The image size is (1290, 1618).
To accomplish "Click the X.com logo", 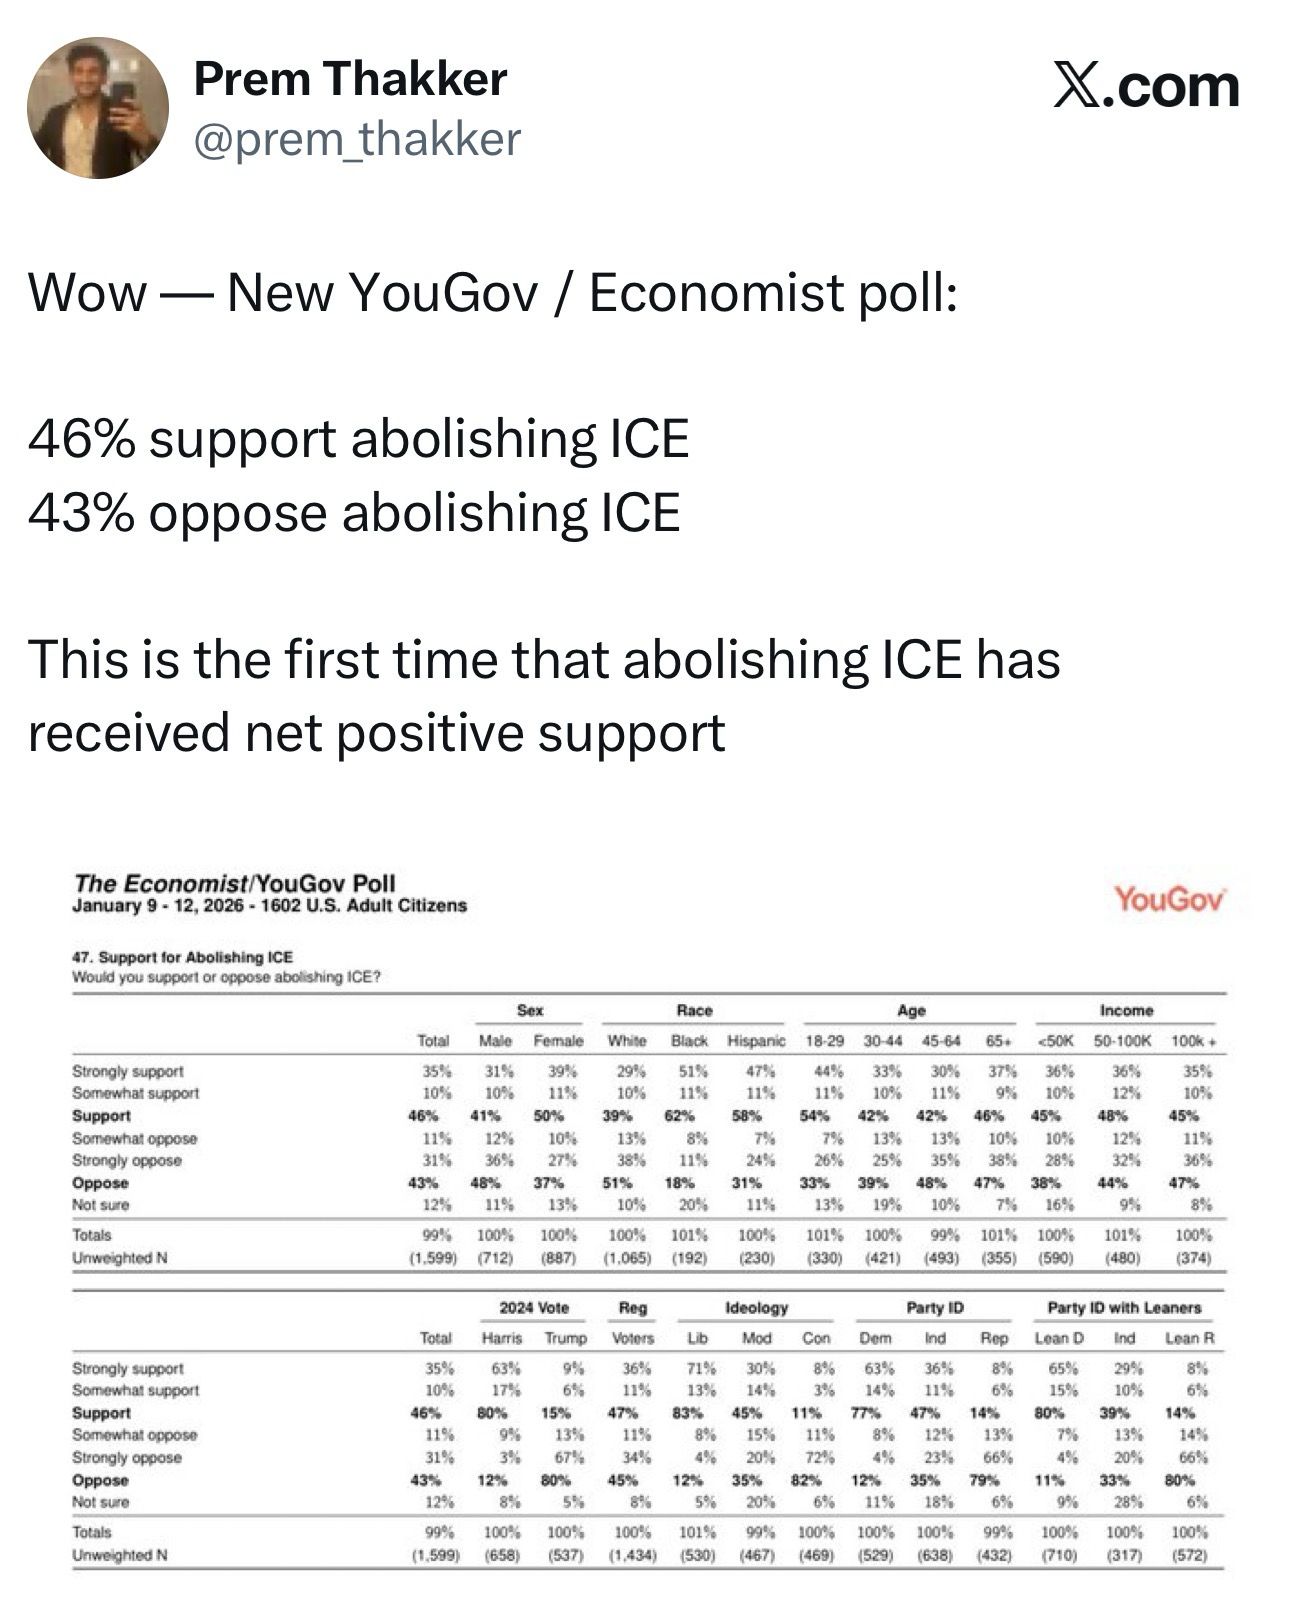I will pos(1145,87).
